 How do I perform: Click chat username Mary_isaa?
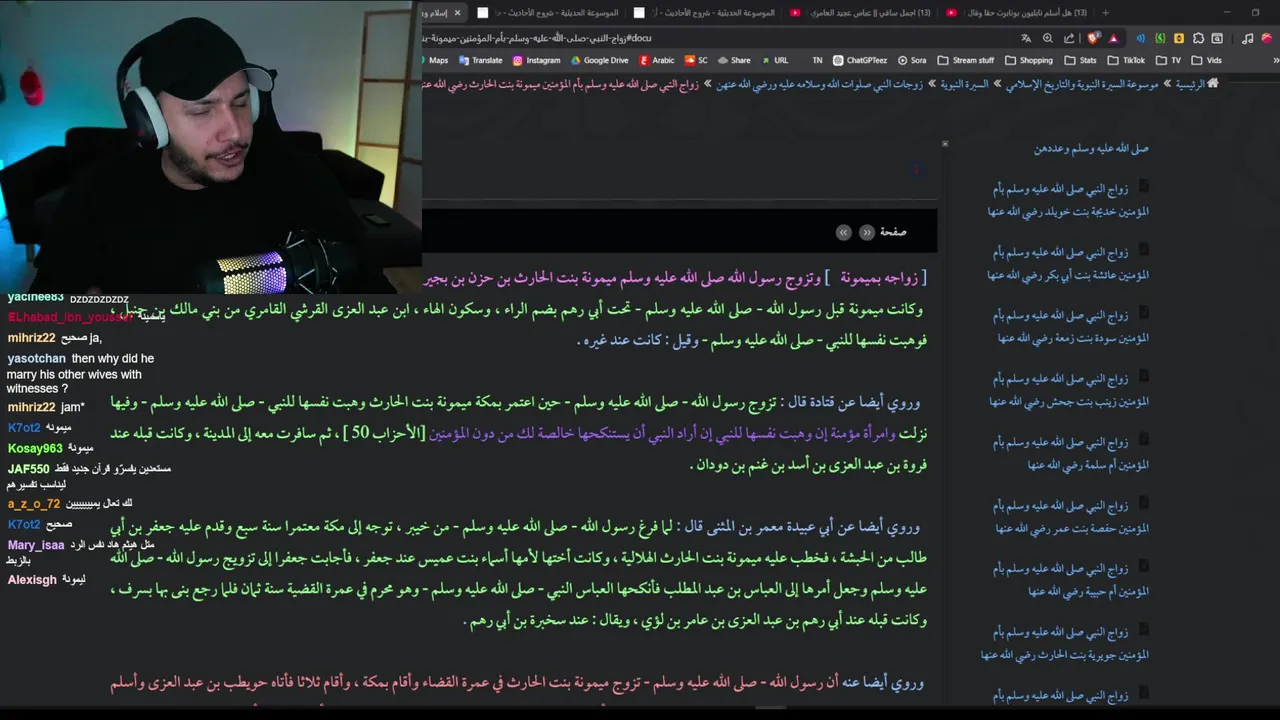(36, 545)
